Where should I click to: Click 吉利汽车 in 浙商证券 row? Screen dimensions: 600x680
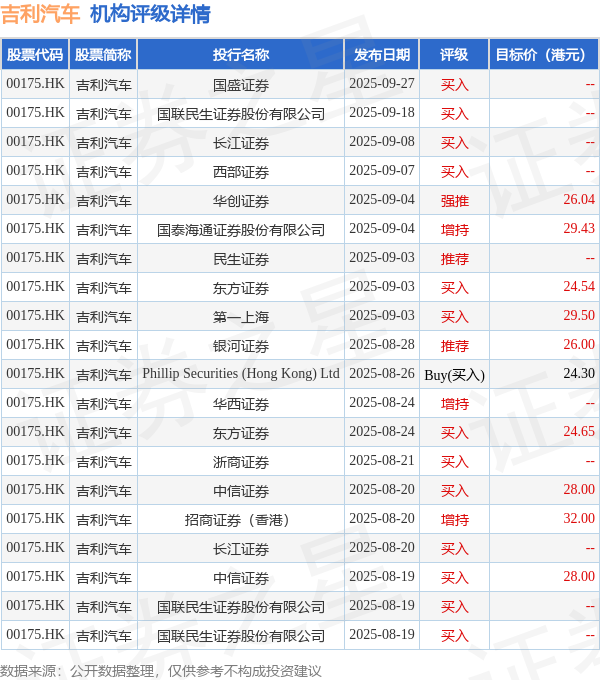point(104,462)
